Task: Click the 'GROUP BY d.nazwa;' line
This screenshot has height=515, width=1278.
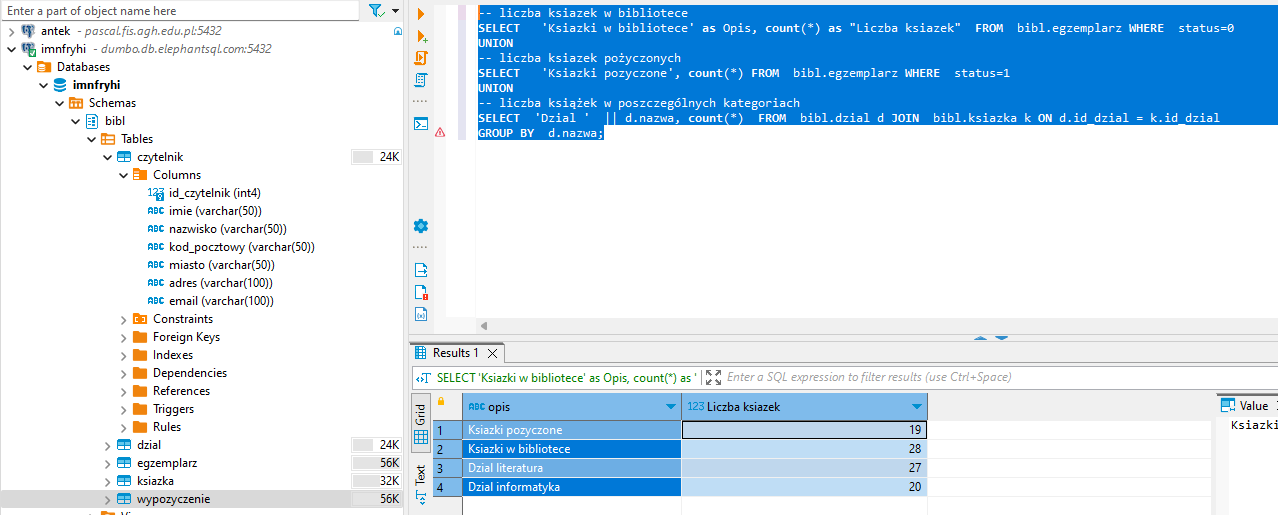Action: click(541, 133)
